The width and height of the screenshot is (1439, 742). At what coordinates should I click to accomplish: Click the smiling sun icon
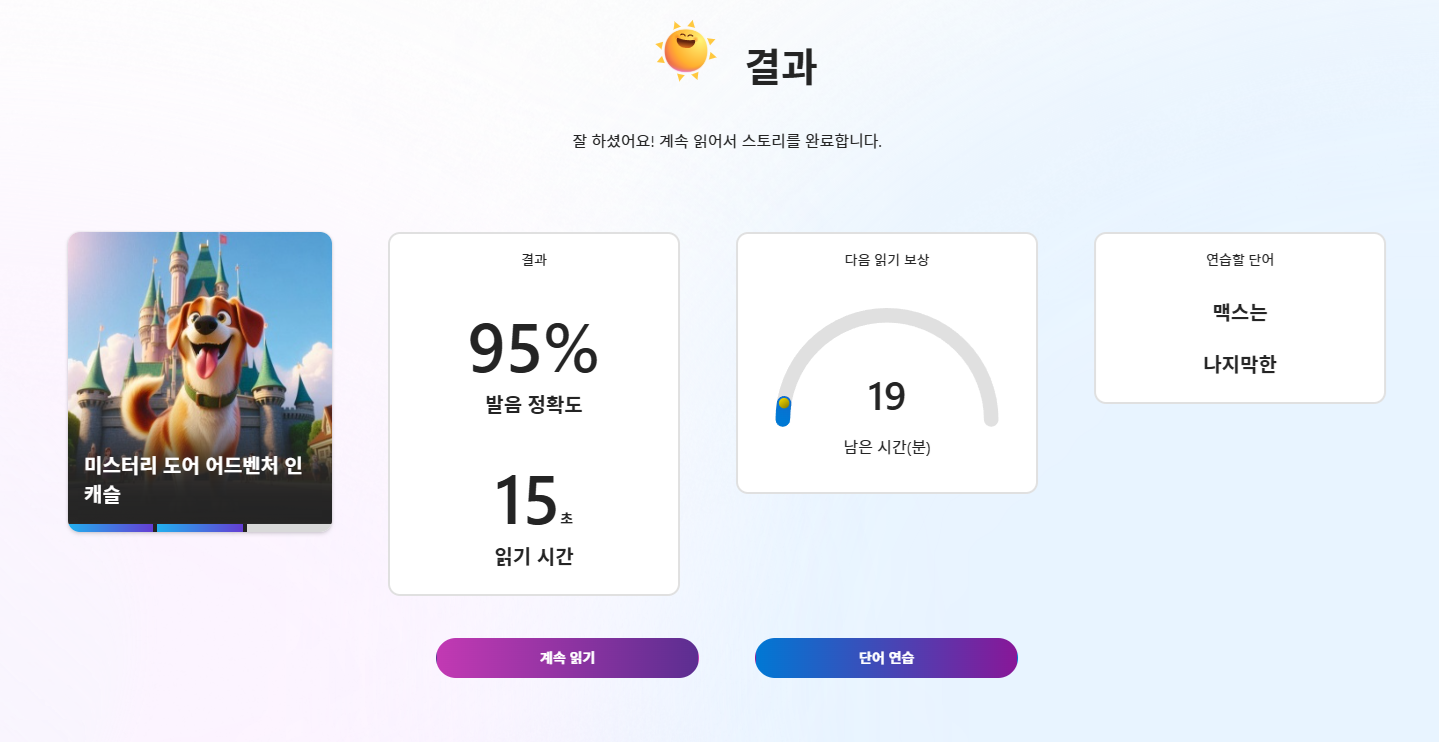[686, 50]
